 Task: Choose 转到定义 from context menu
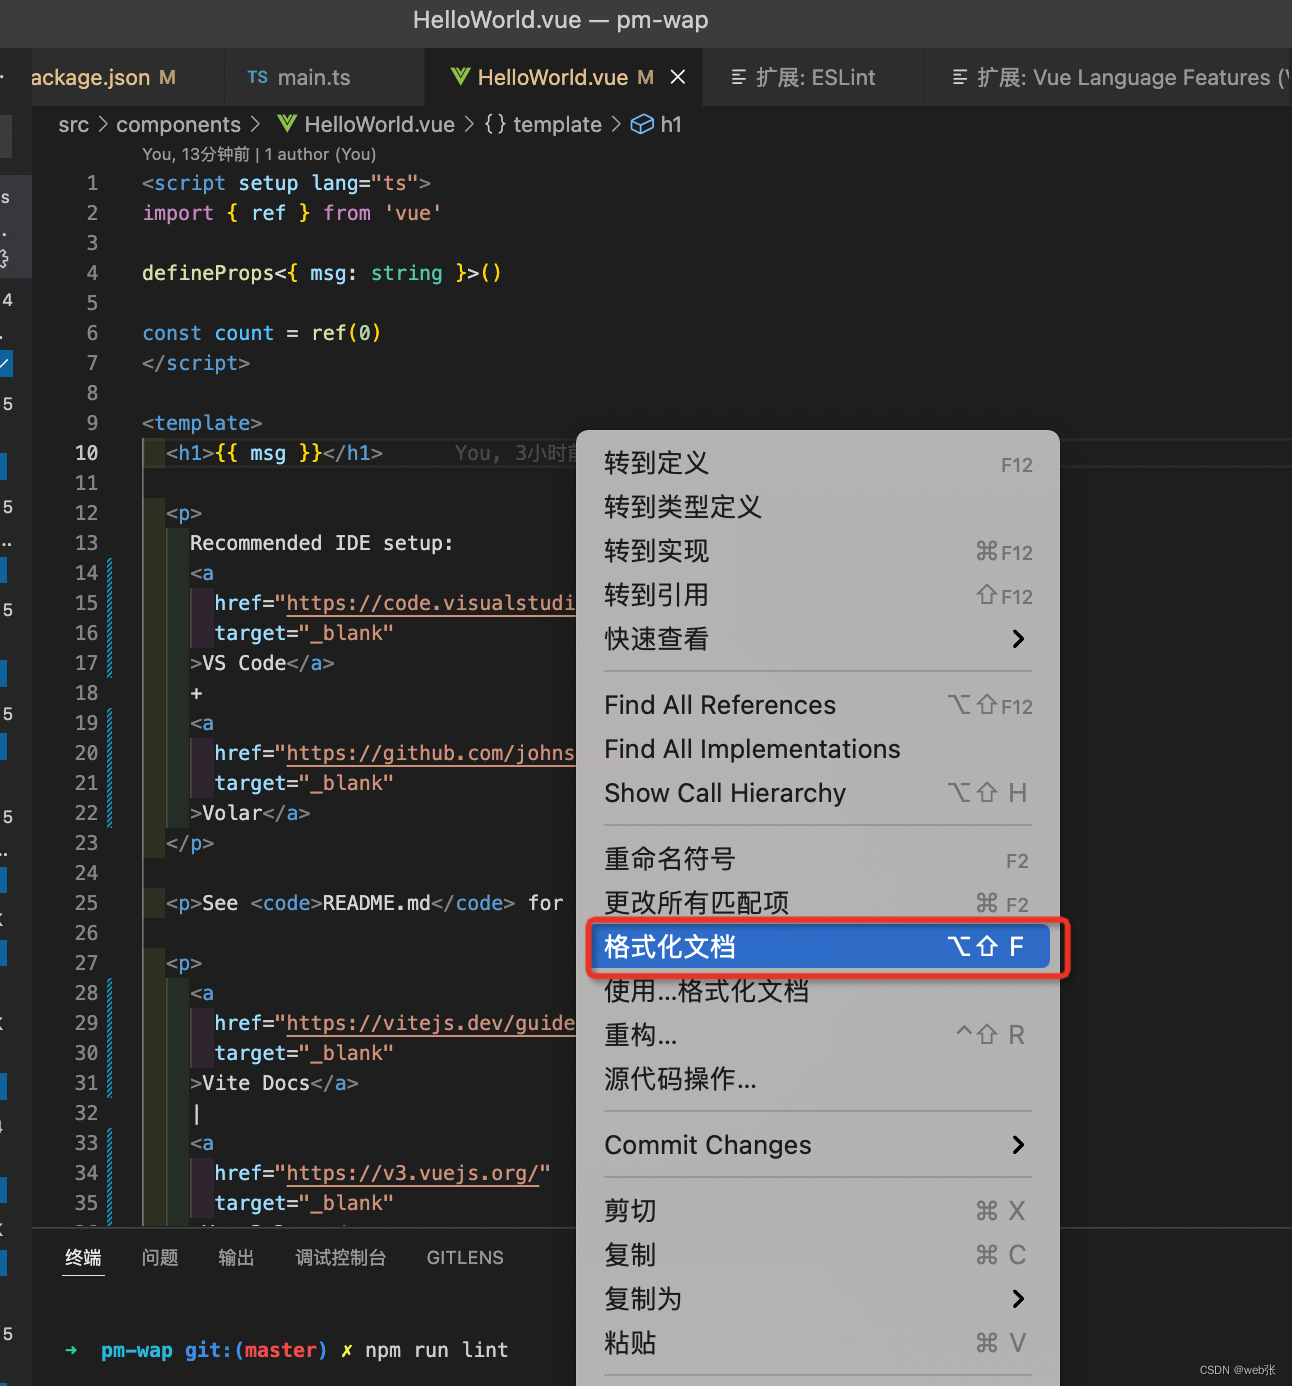point(818,463)
